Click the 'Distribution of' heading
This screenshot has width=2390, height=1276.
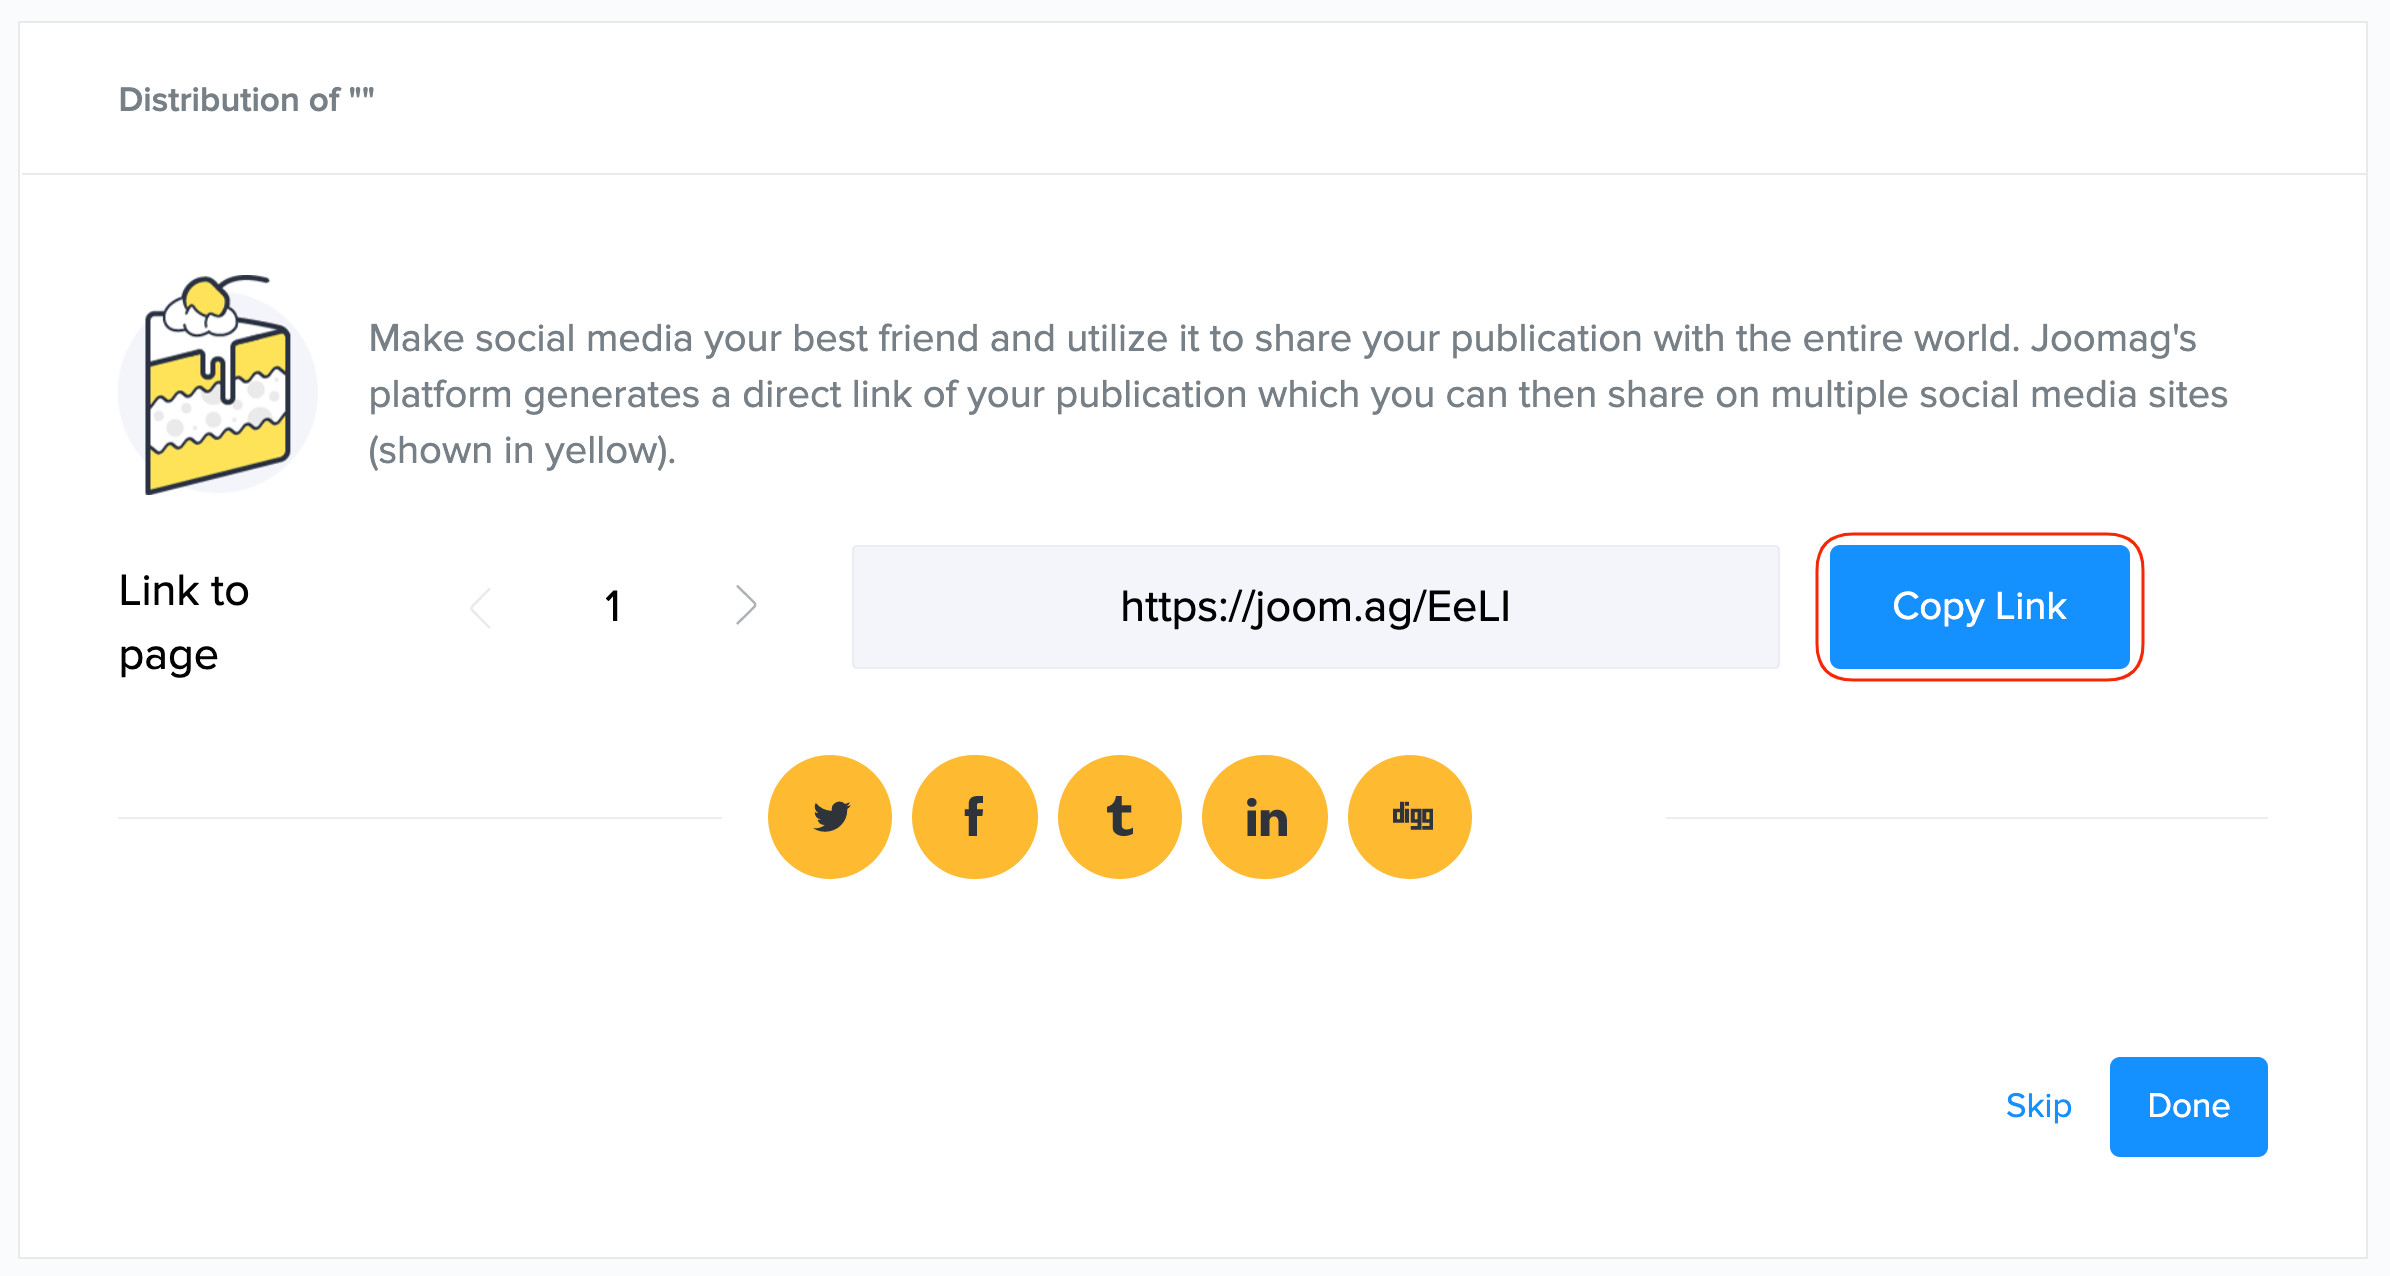pos(246,100)
